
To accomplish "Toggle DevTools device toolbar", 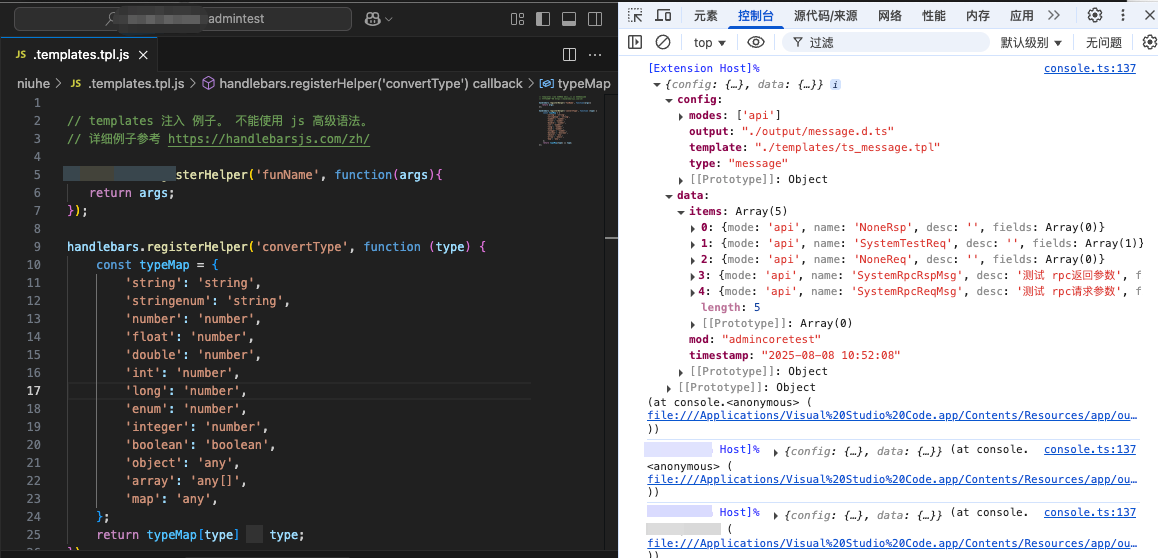I will point(663,16).
